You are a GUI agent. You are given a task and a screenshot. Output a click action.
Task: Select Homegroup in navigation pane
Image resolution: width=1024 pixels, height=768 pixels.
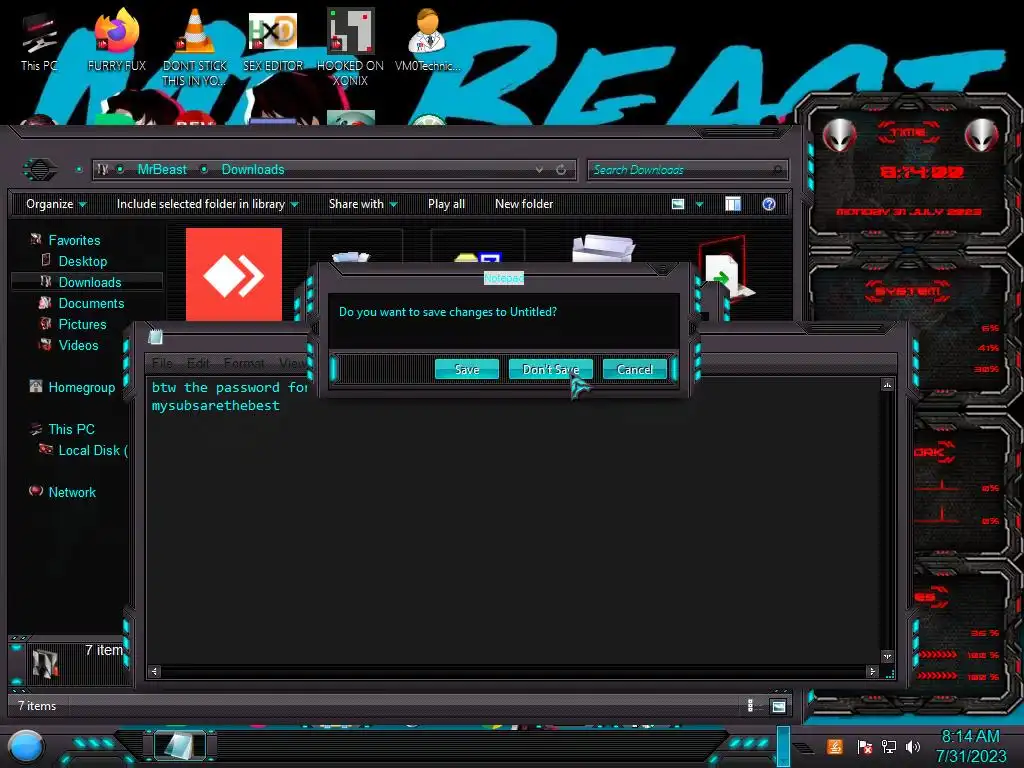click(82, 387)
